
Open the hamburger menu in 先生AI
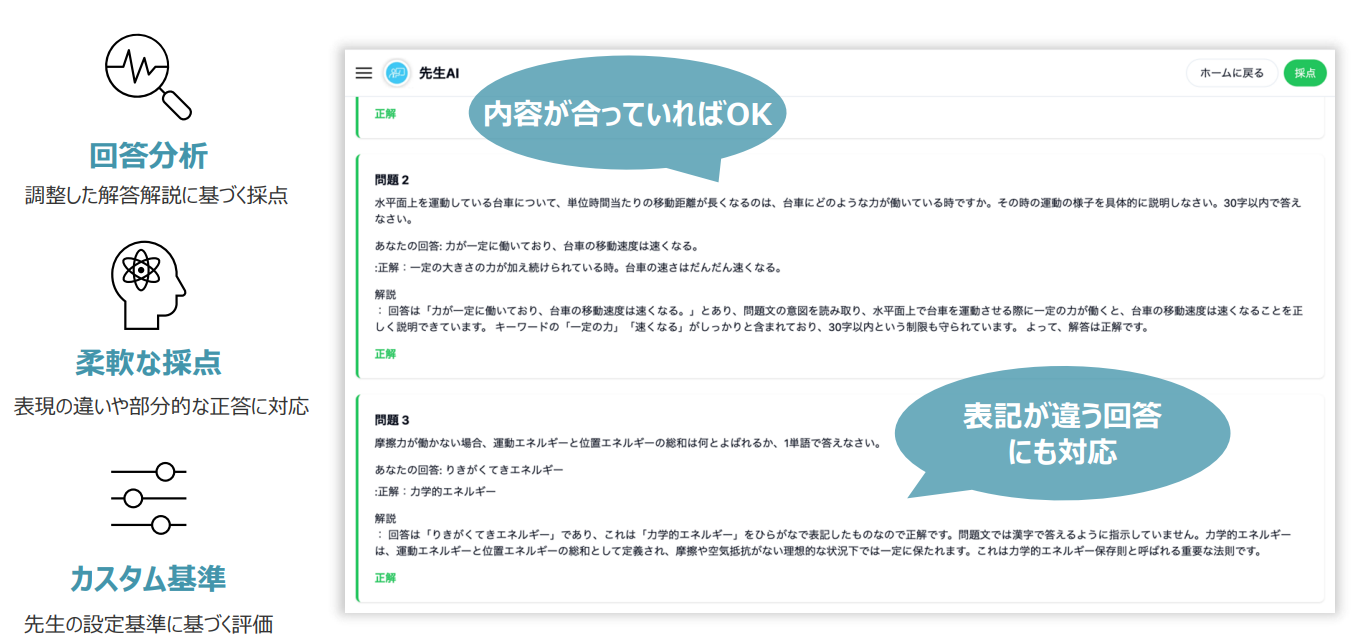[x=364, y=73]
